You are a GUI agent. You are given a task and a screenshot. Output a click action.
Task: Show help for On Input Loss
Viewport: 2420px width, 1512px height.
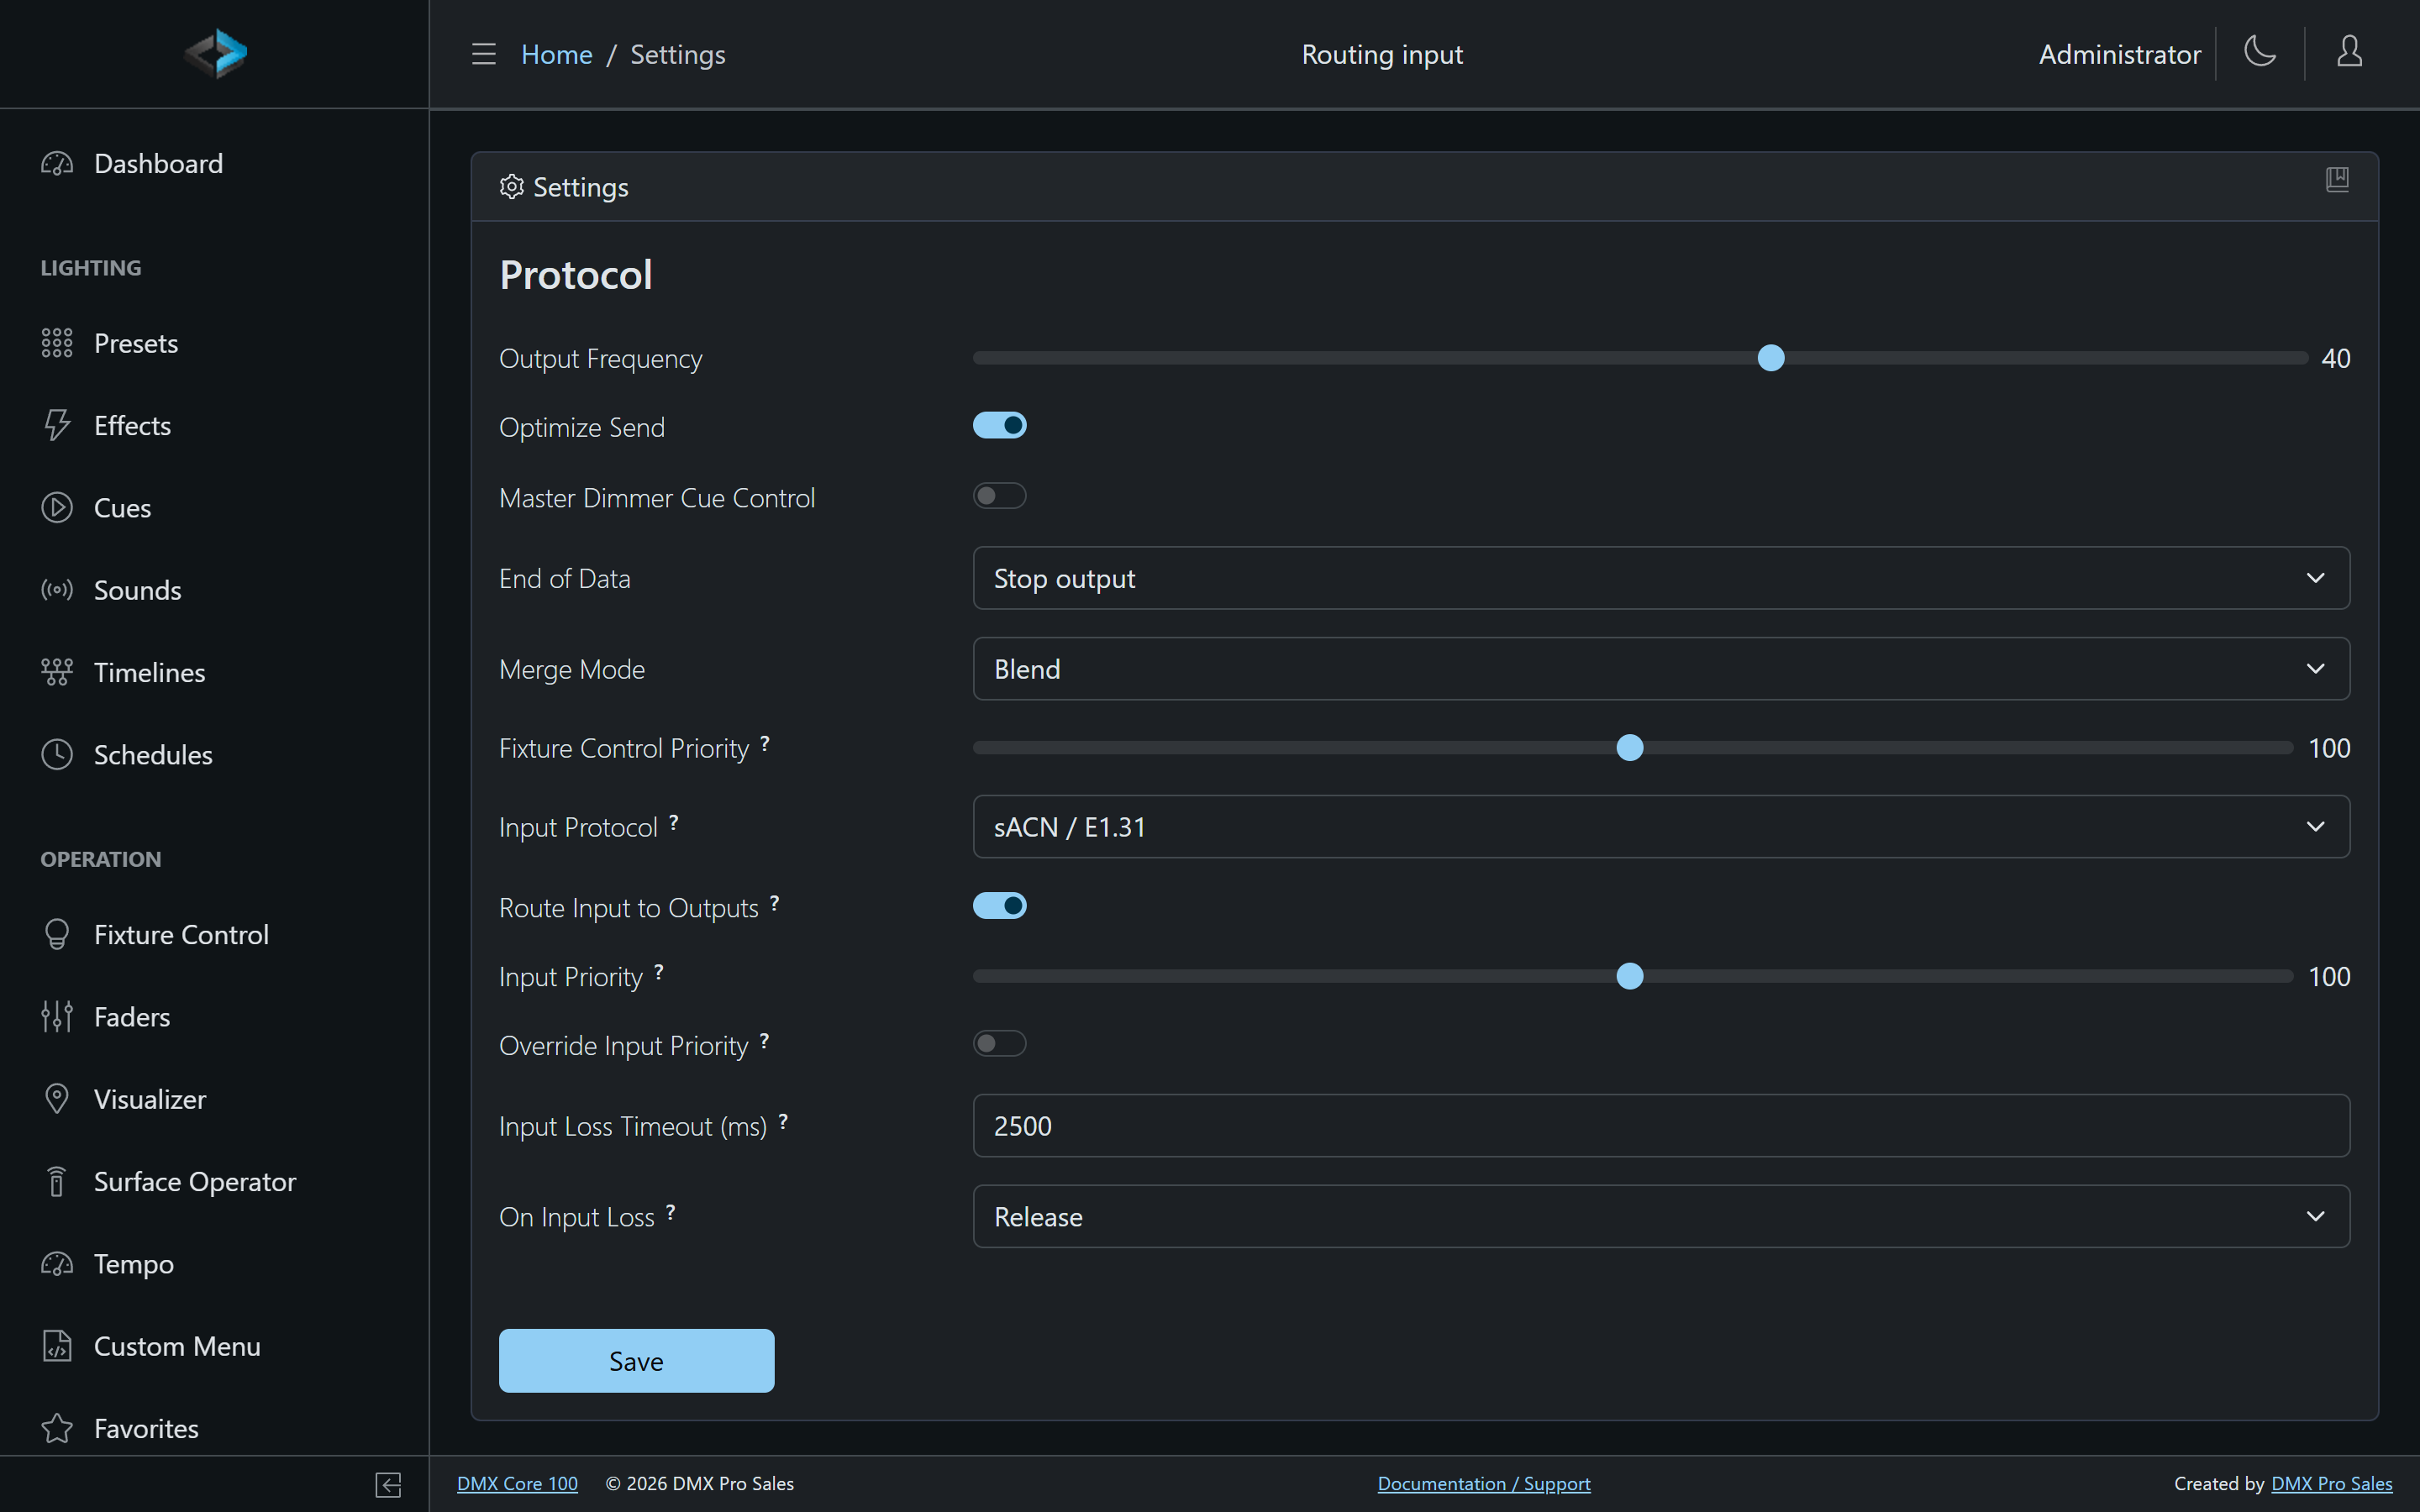coord(670,1212)
